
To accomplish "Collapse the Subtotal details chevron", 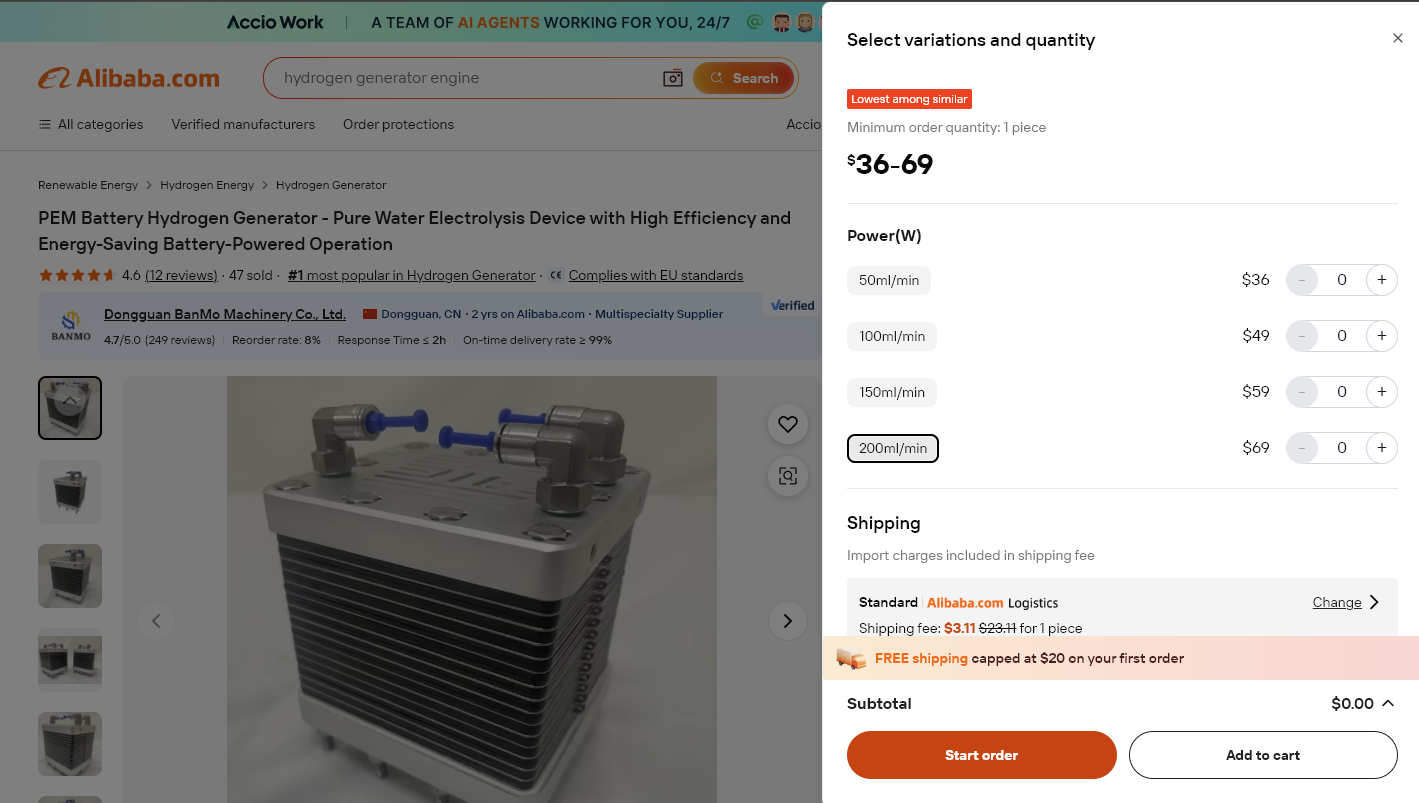I will point(1389,703).
